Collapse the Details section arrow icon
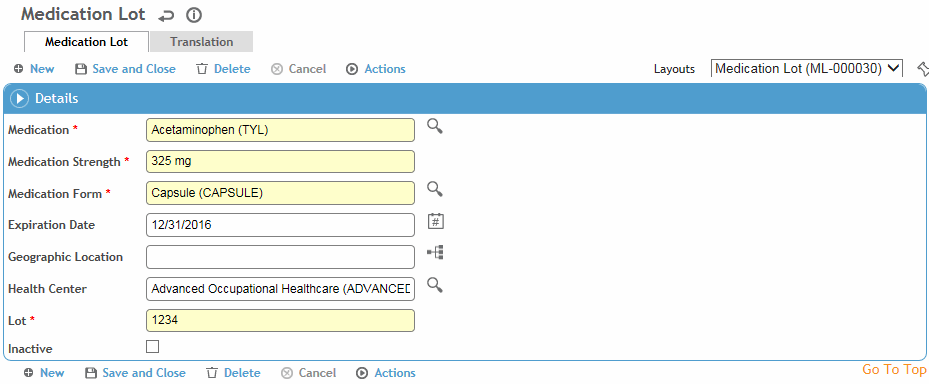 coord(20,99)
